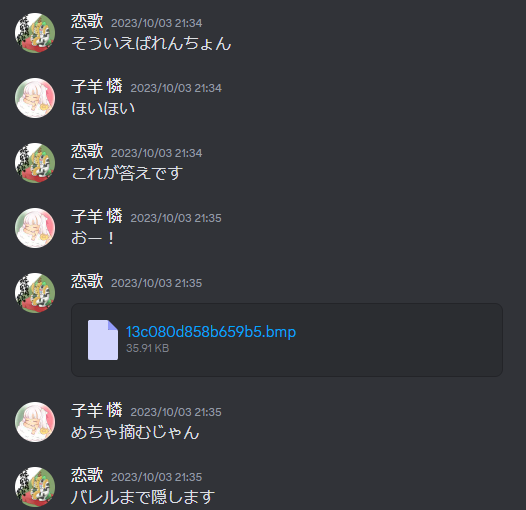
Task: Open 恋歌's avatar above the bmp attachment
Action: tap(35, 293)
